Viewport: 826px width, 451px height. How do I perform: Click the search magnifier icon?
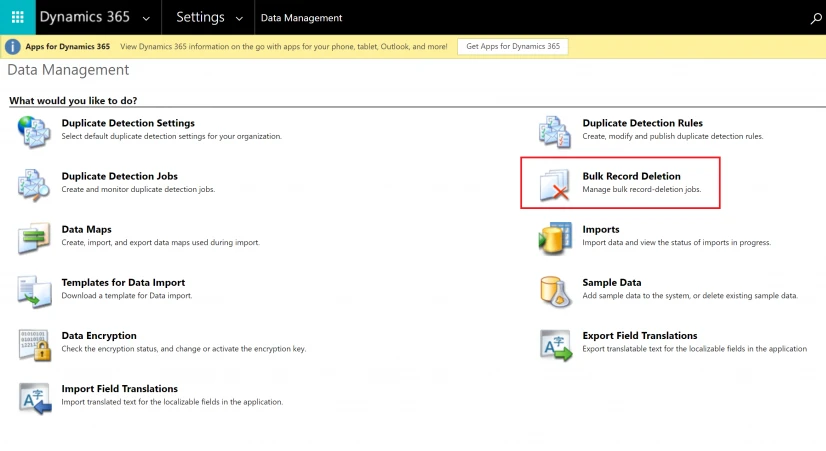(814, 18)
